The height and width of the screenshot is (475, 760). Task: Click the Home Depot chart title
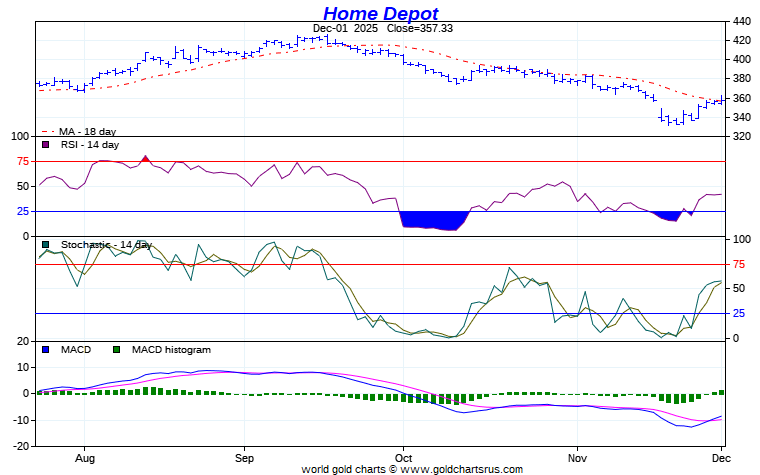tap(380, 13)
